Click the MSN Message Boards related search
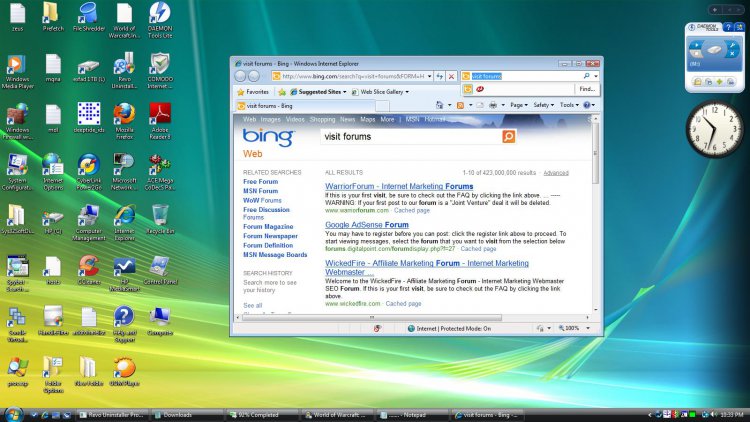Image resolution: width=750 pixels, height=422 pixels. pos(275,255)
